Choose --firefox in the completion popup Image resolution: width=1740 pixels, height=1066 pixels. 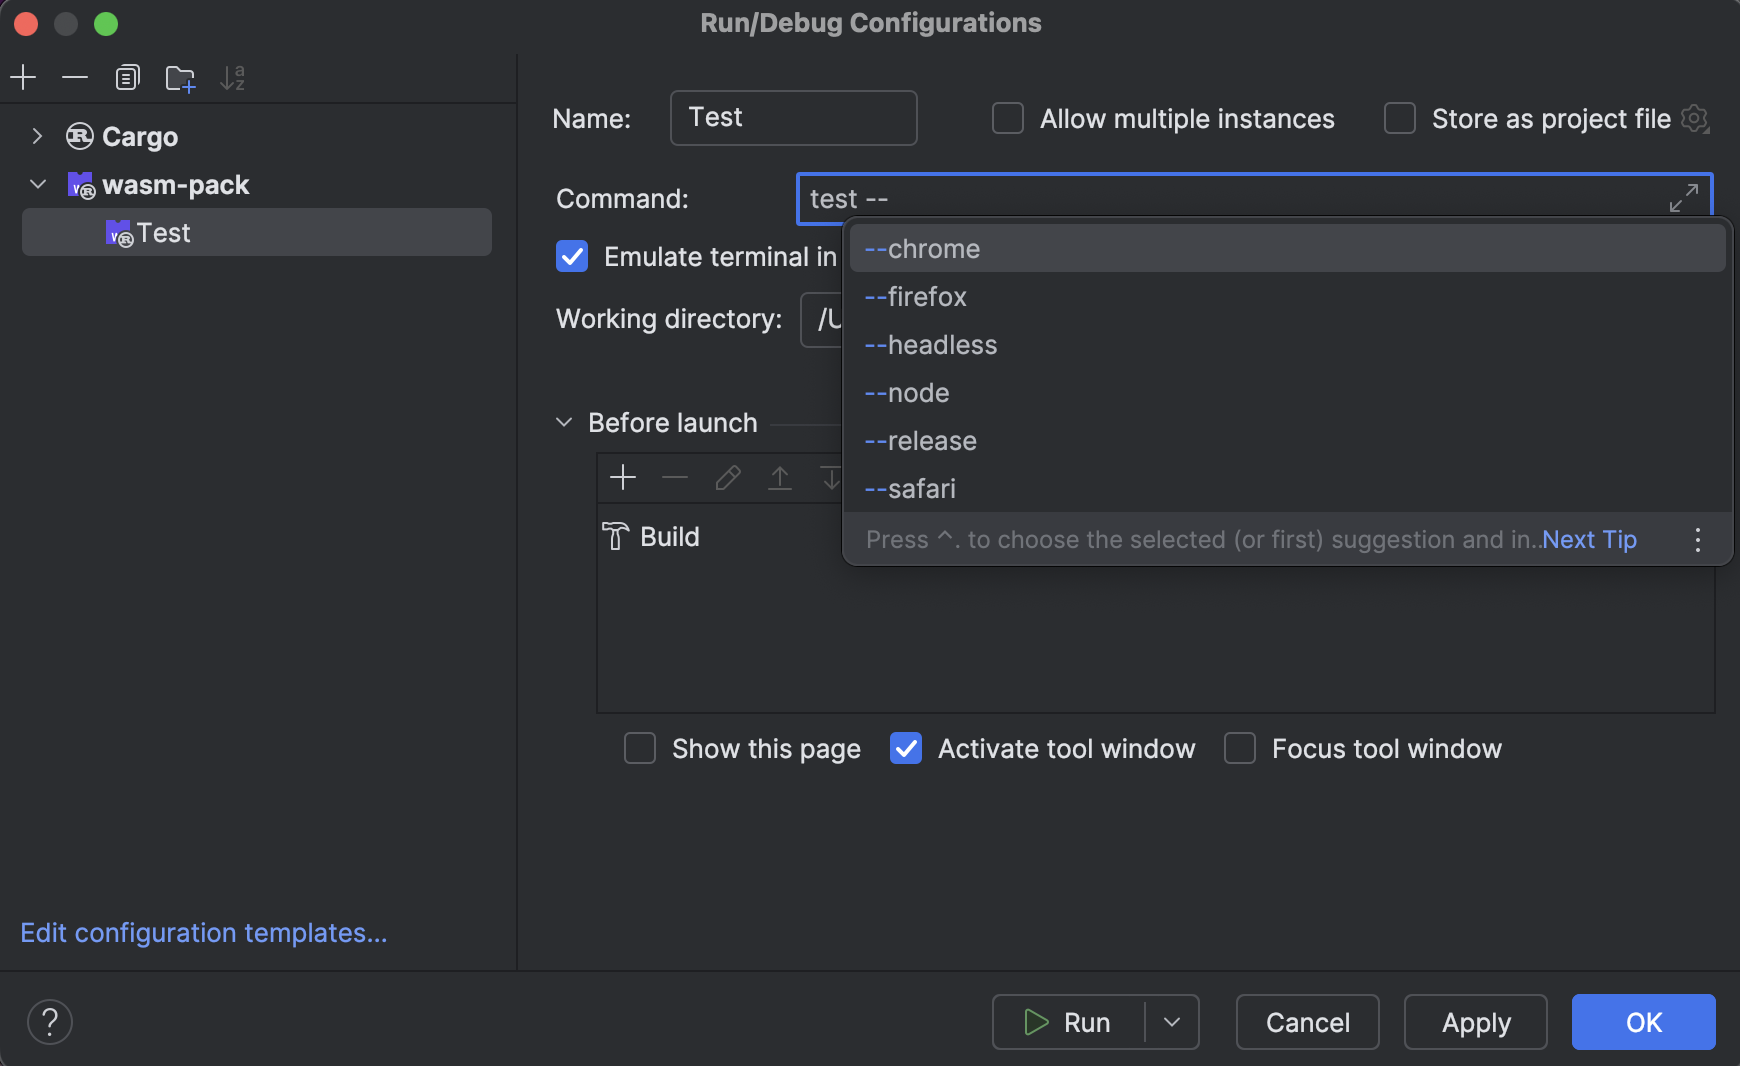914,296
